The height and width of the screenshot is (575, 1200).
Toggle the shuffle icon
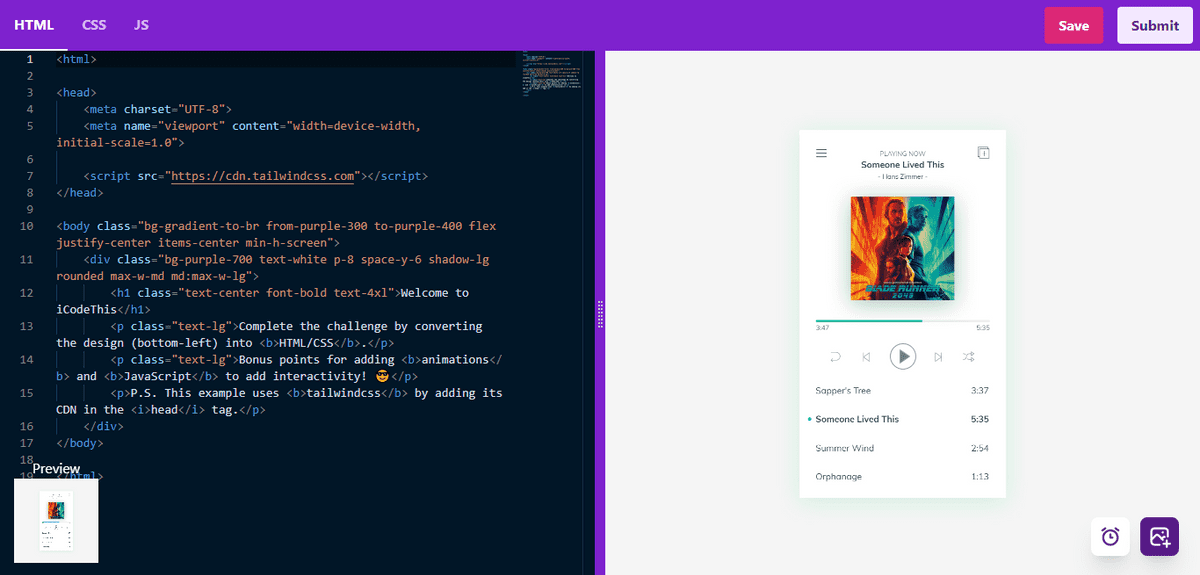click(969, 356)
